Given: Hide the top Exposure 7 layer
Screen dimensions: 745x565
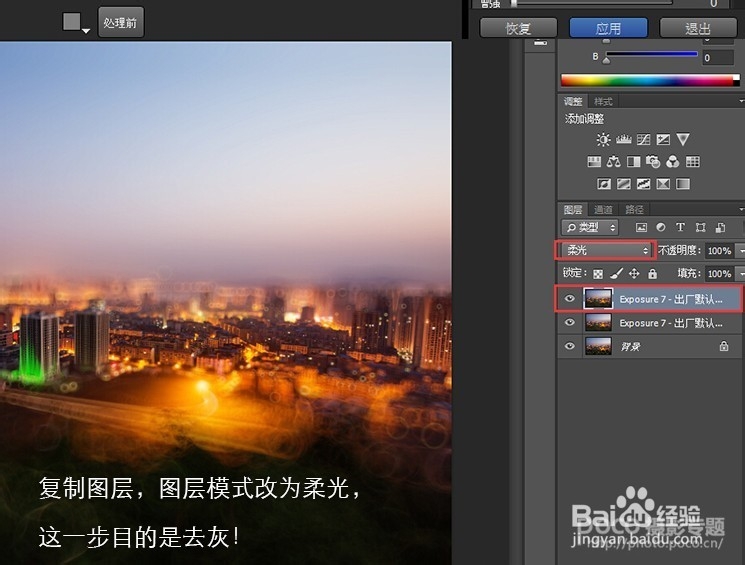Looking at the screenshot, I should pyautogui.click(x=570, y=299).
